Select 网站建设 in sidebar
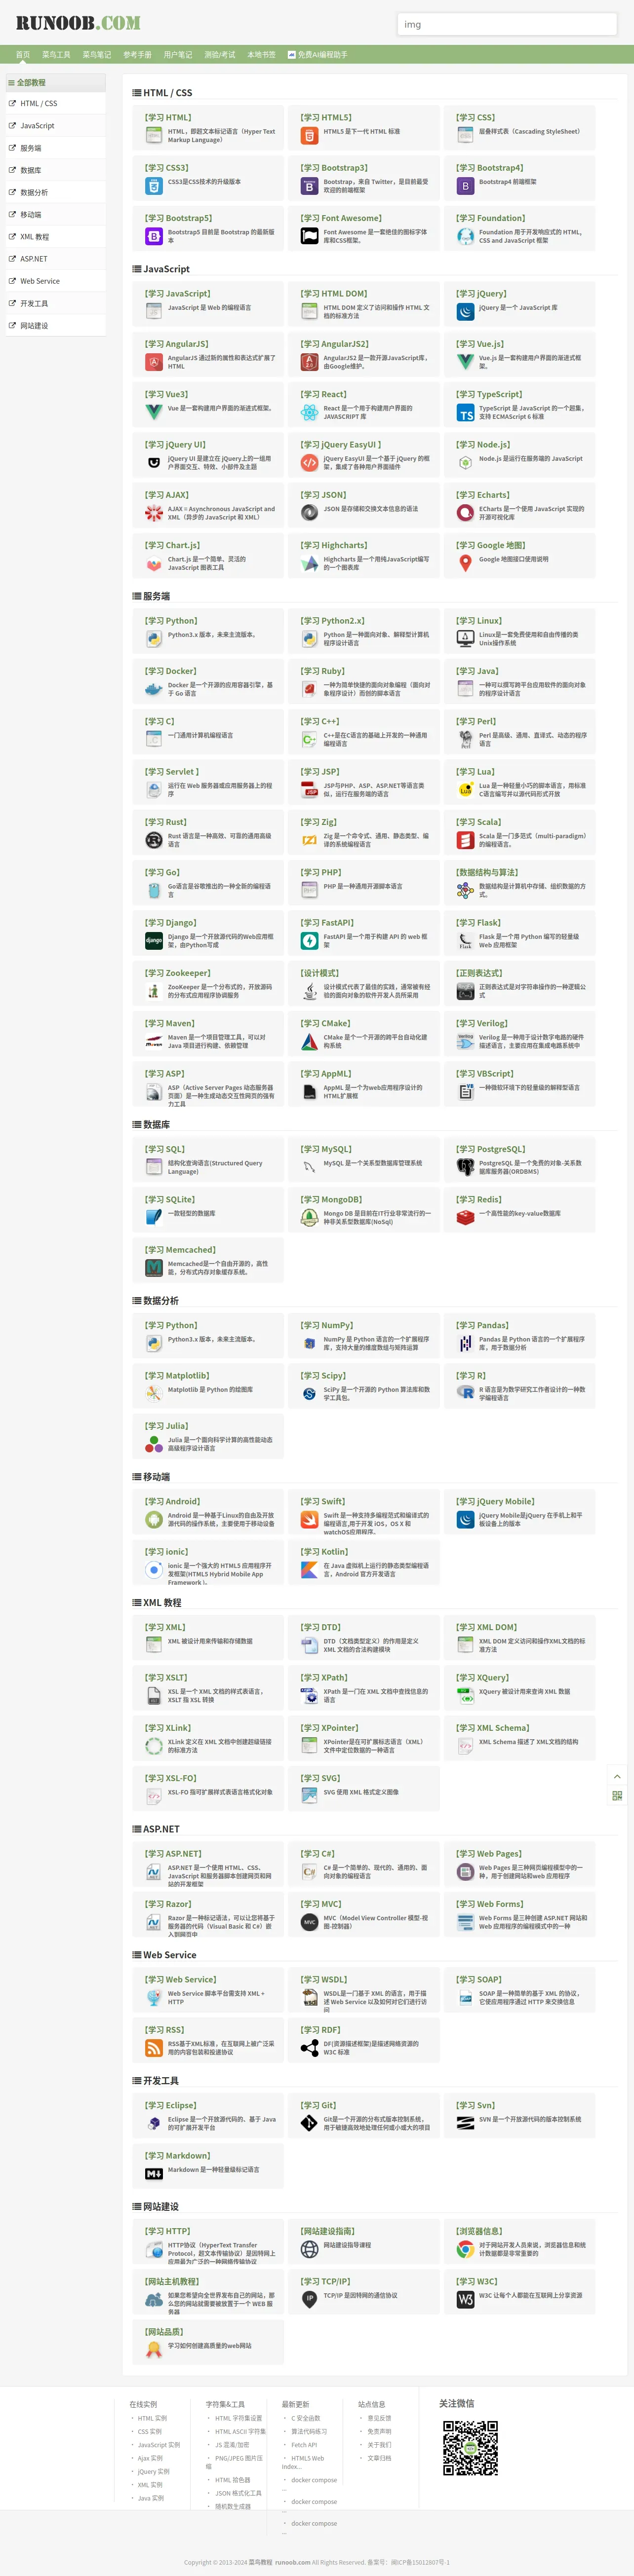This screenshot has width=634, height=2576. click(55, 325)
